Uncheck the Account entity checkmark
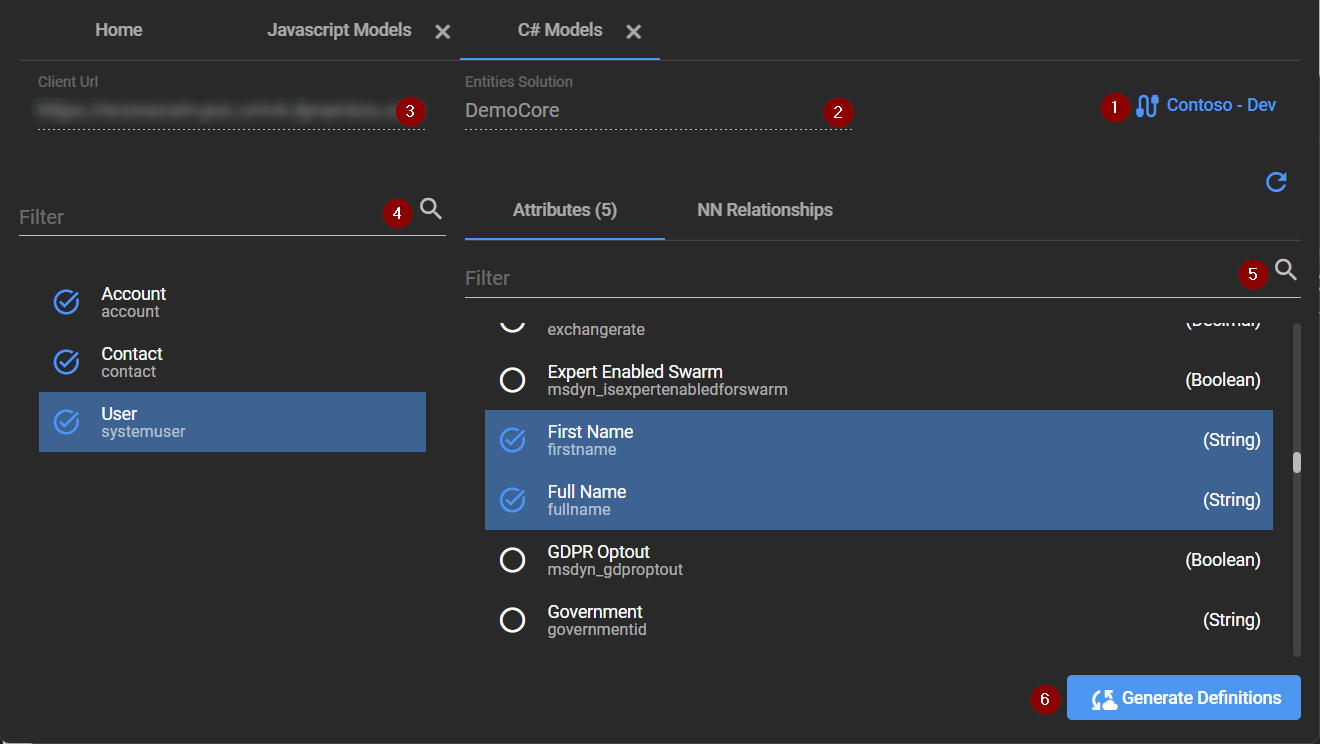Image resolution: width=1320 pixels, height=744 pixels. pos(67,302)
